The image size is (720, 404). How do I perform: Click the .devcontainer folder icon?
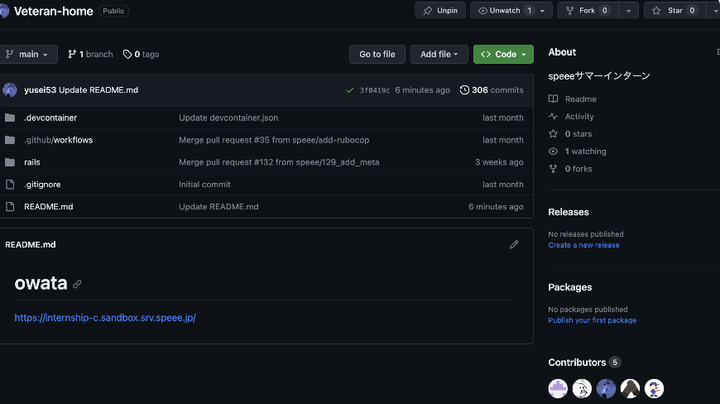[x=10, y=118]
